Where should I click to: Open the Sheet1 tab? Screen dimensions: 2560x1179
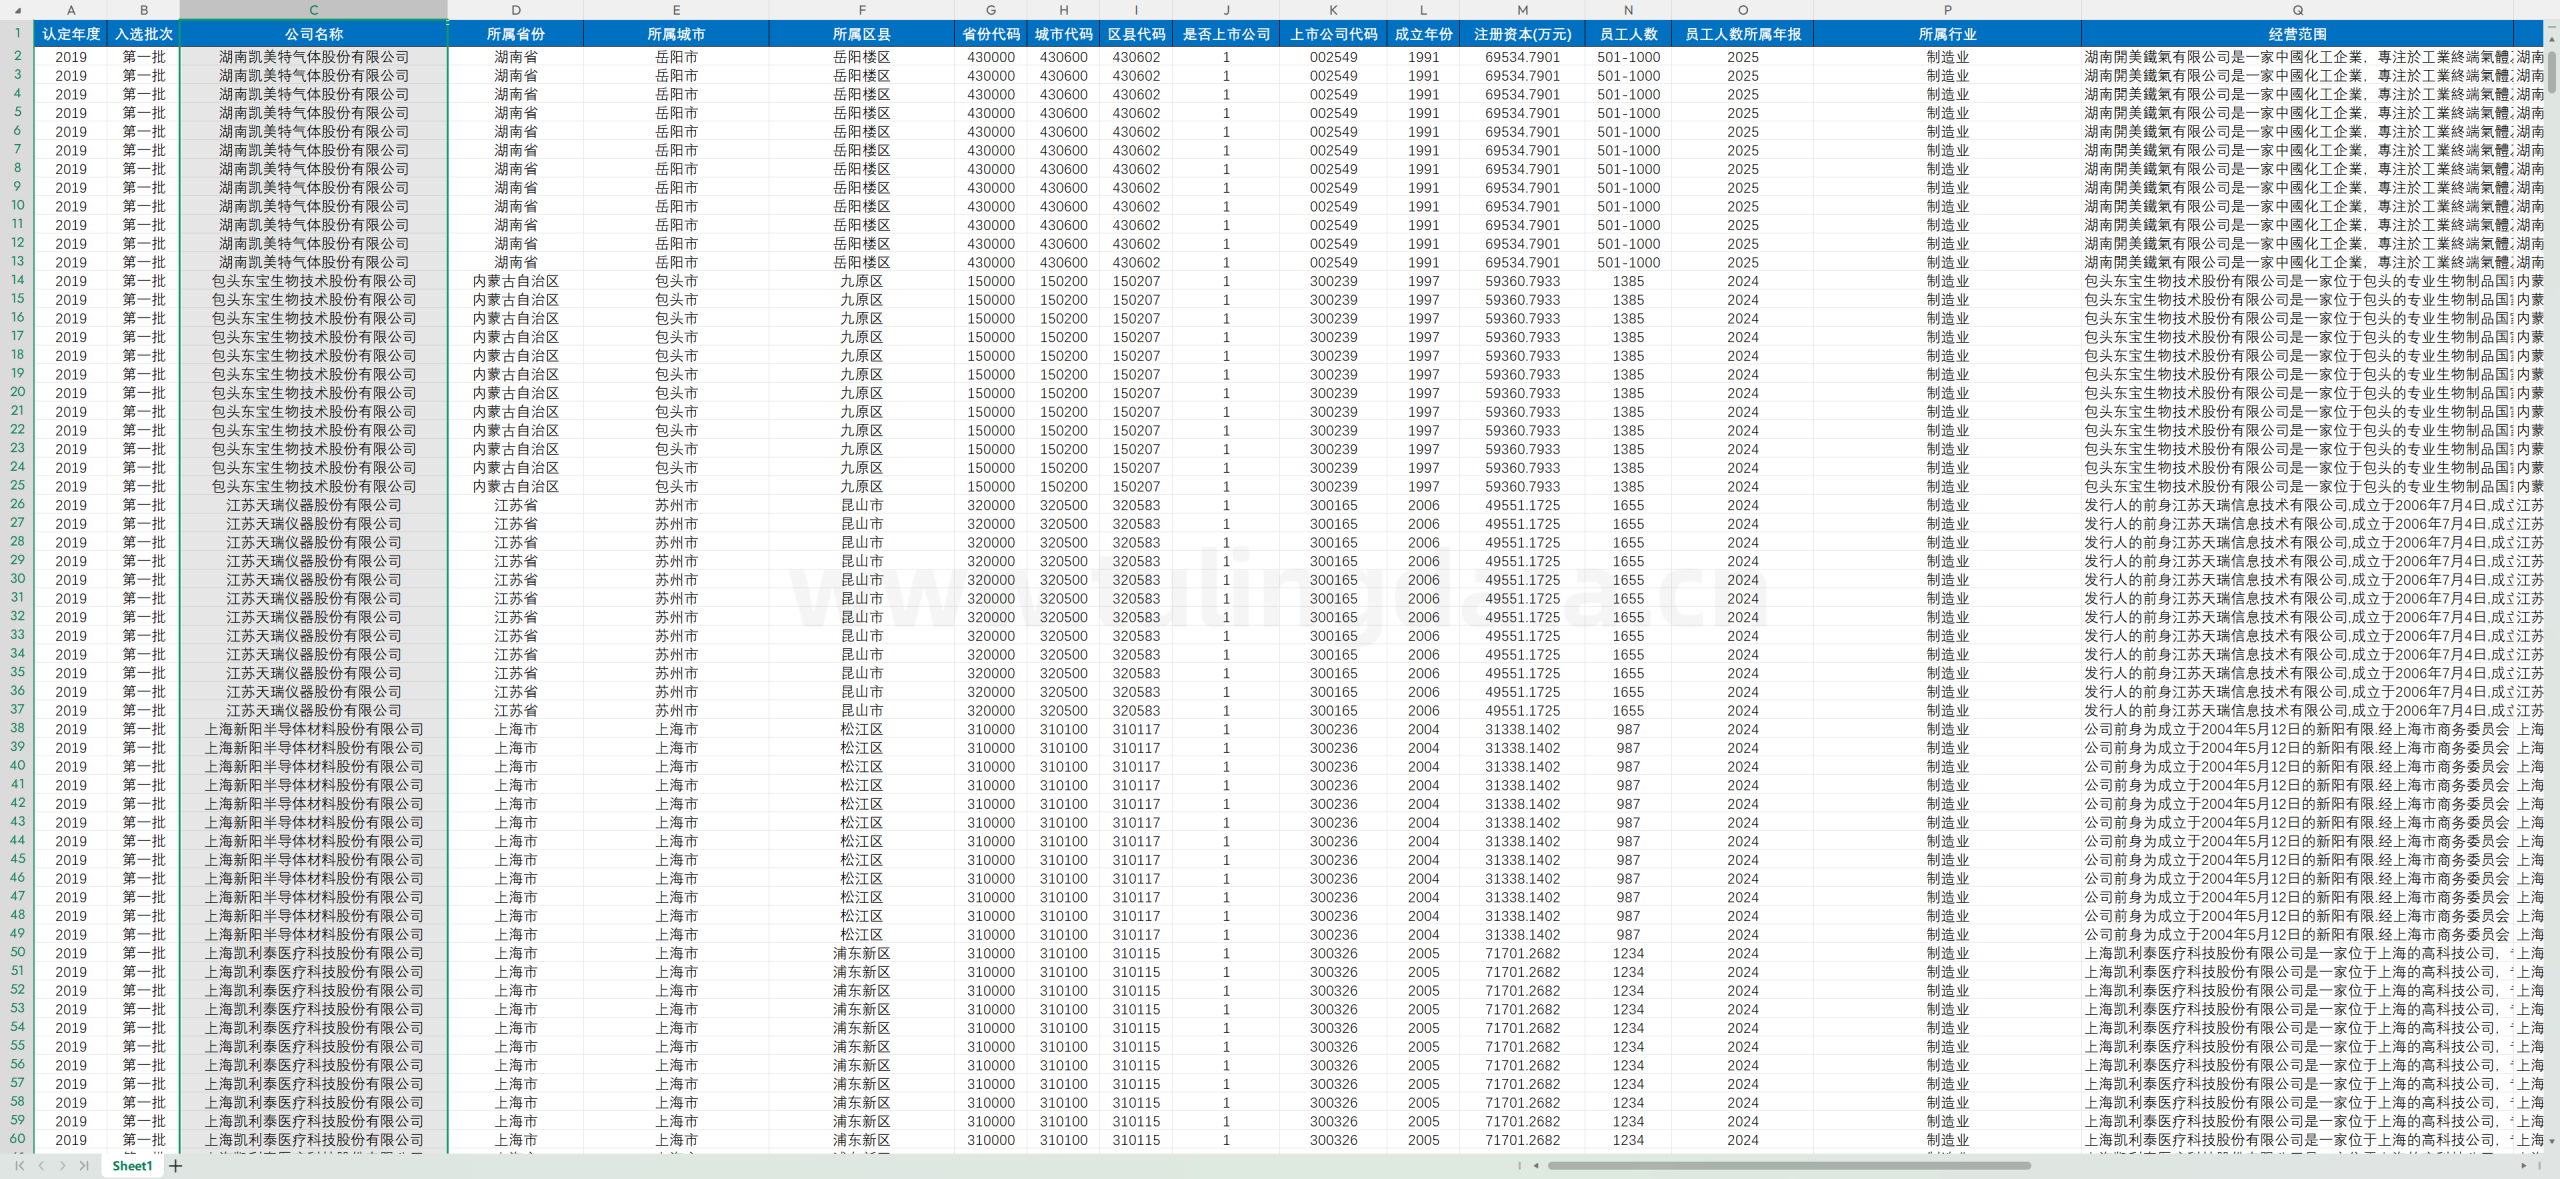[x=132, y=1165]
